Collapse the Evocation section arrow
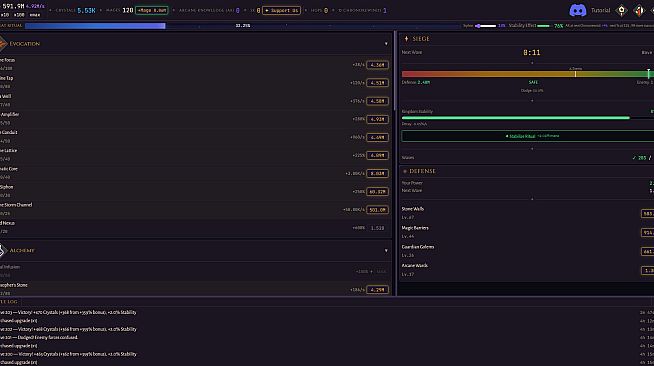The height and width of the screenshot is (366, 654). tap(386, 44)
